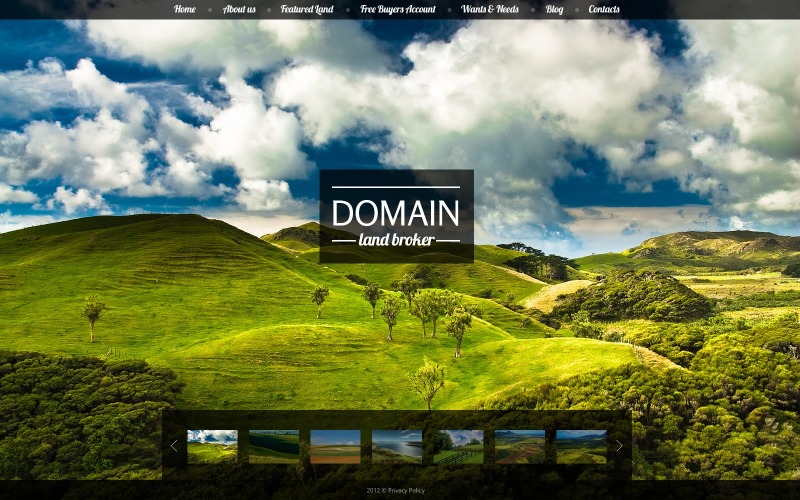Select Free Buyers Account menu item
The height and width of the screenshot is (500, 800).
click(398, 10)
